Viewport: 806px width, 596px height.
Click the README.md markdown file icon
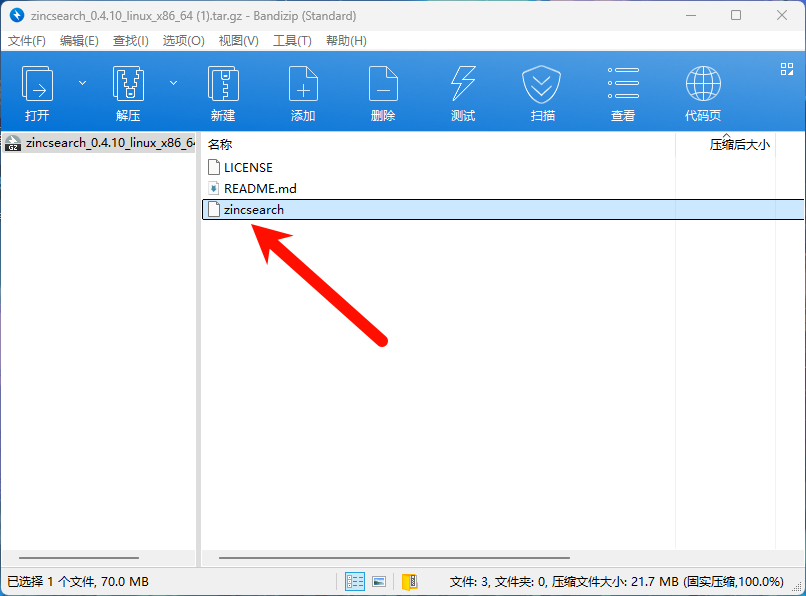pyautogui.click(x=214, y=188)
